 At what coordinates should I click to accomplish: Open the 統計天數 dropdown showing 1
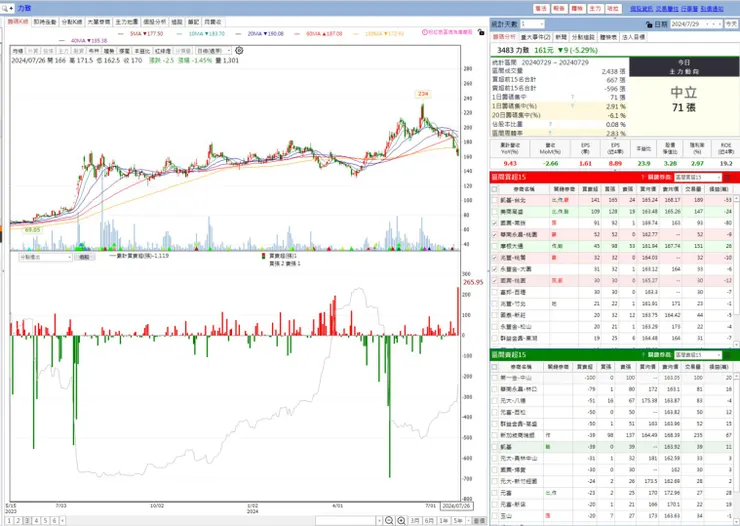[532, 24]
